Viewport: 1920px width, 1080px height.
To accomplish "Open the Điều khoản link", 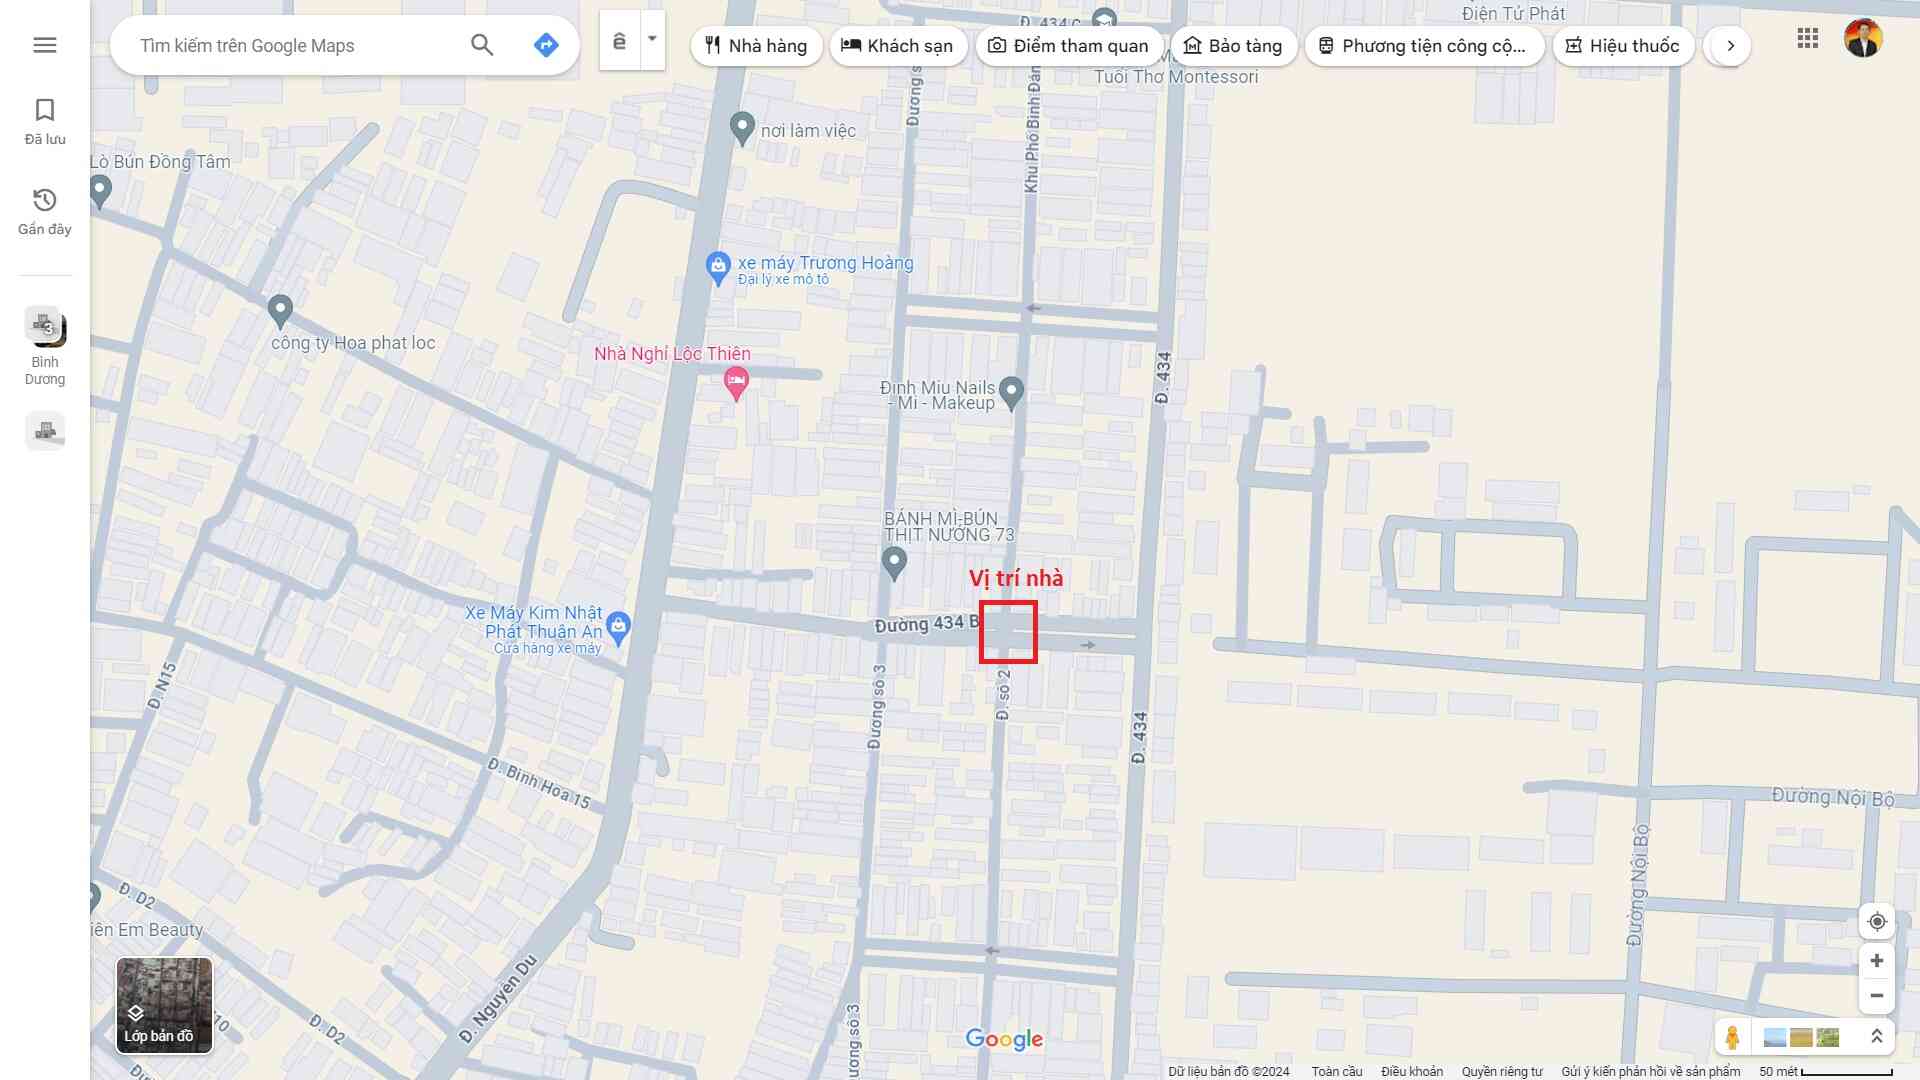I will [1411, 1072].
